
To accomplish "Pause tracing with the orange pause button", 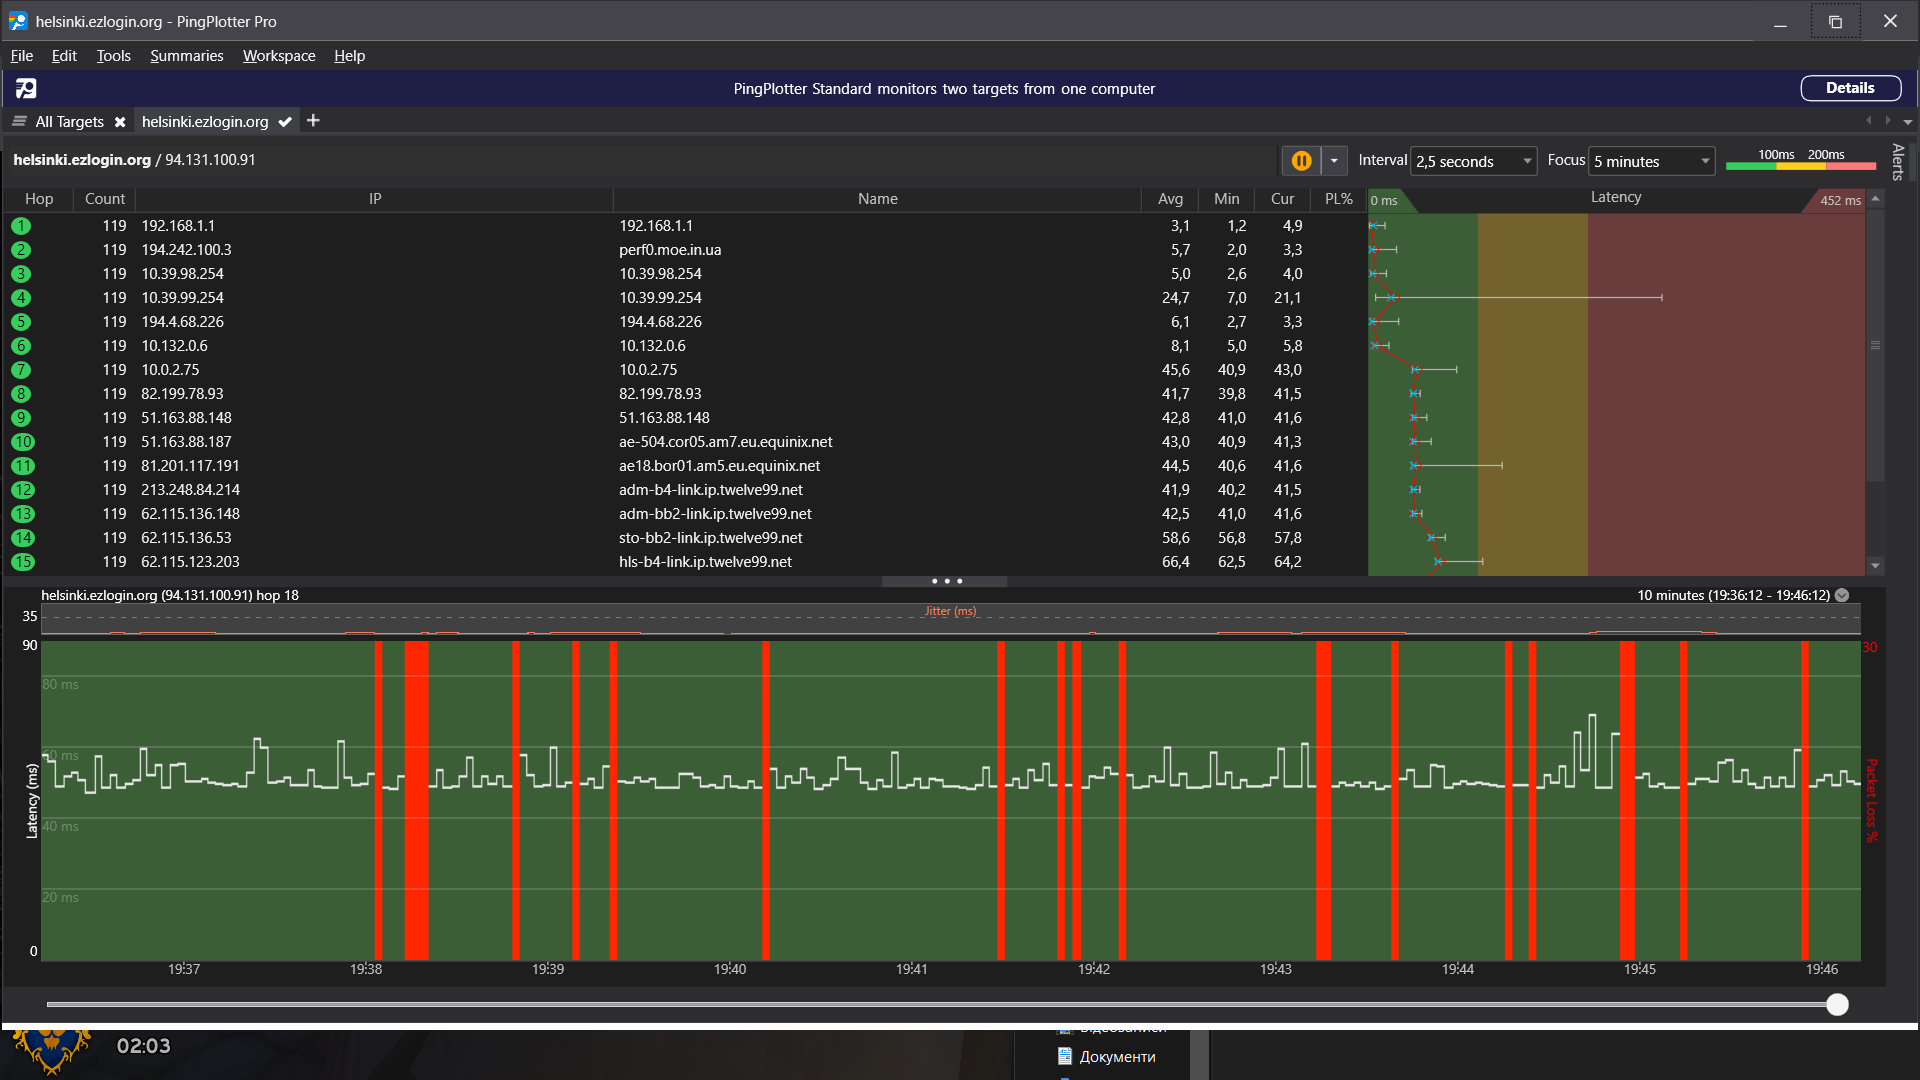I will [x=1301, y=161].
